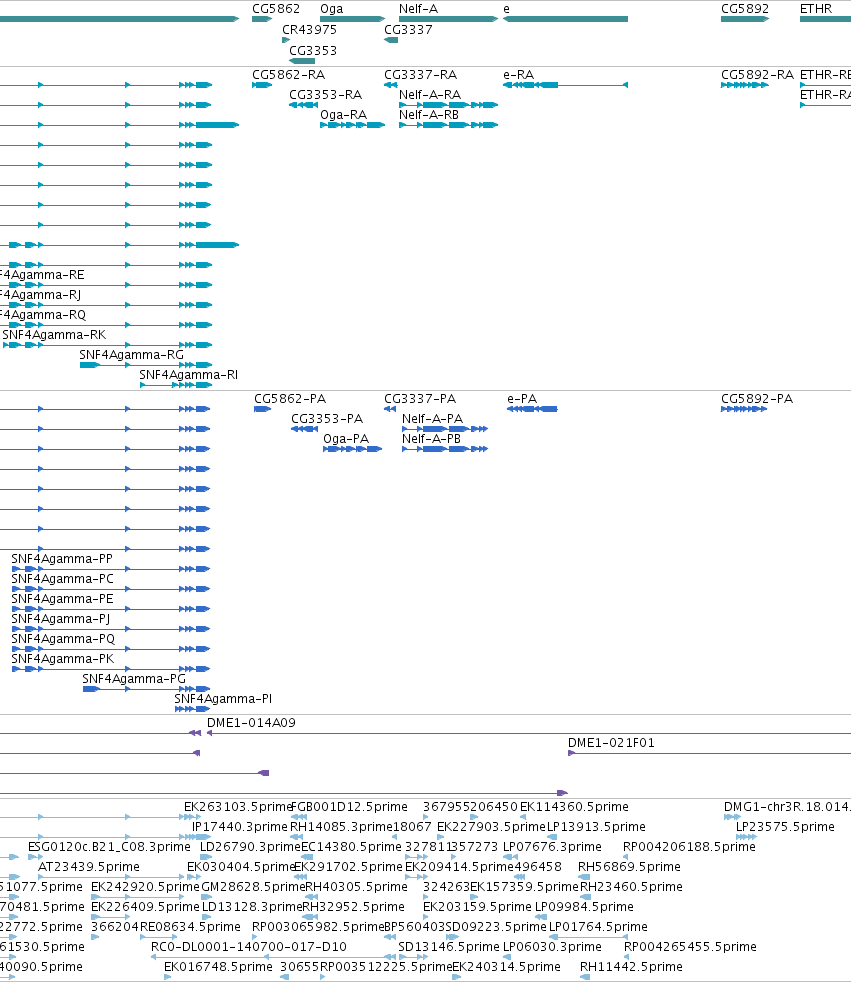Select the RP004206188.5prime EST label
Image resolution: width=851 pixels, height=982 pixels.
coord(689,846)
